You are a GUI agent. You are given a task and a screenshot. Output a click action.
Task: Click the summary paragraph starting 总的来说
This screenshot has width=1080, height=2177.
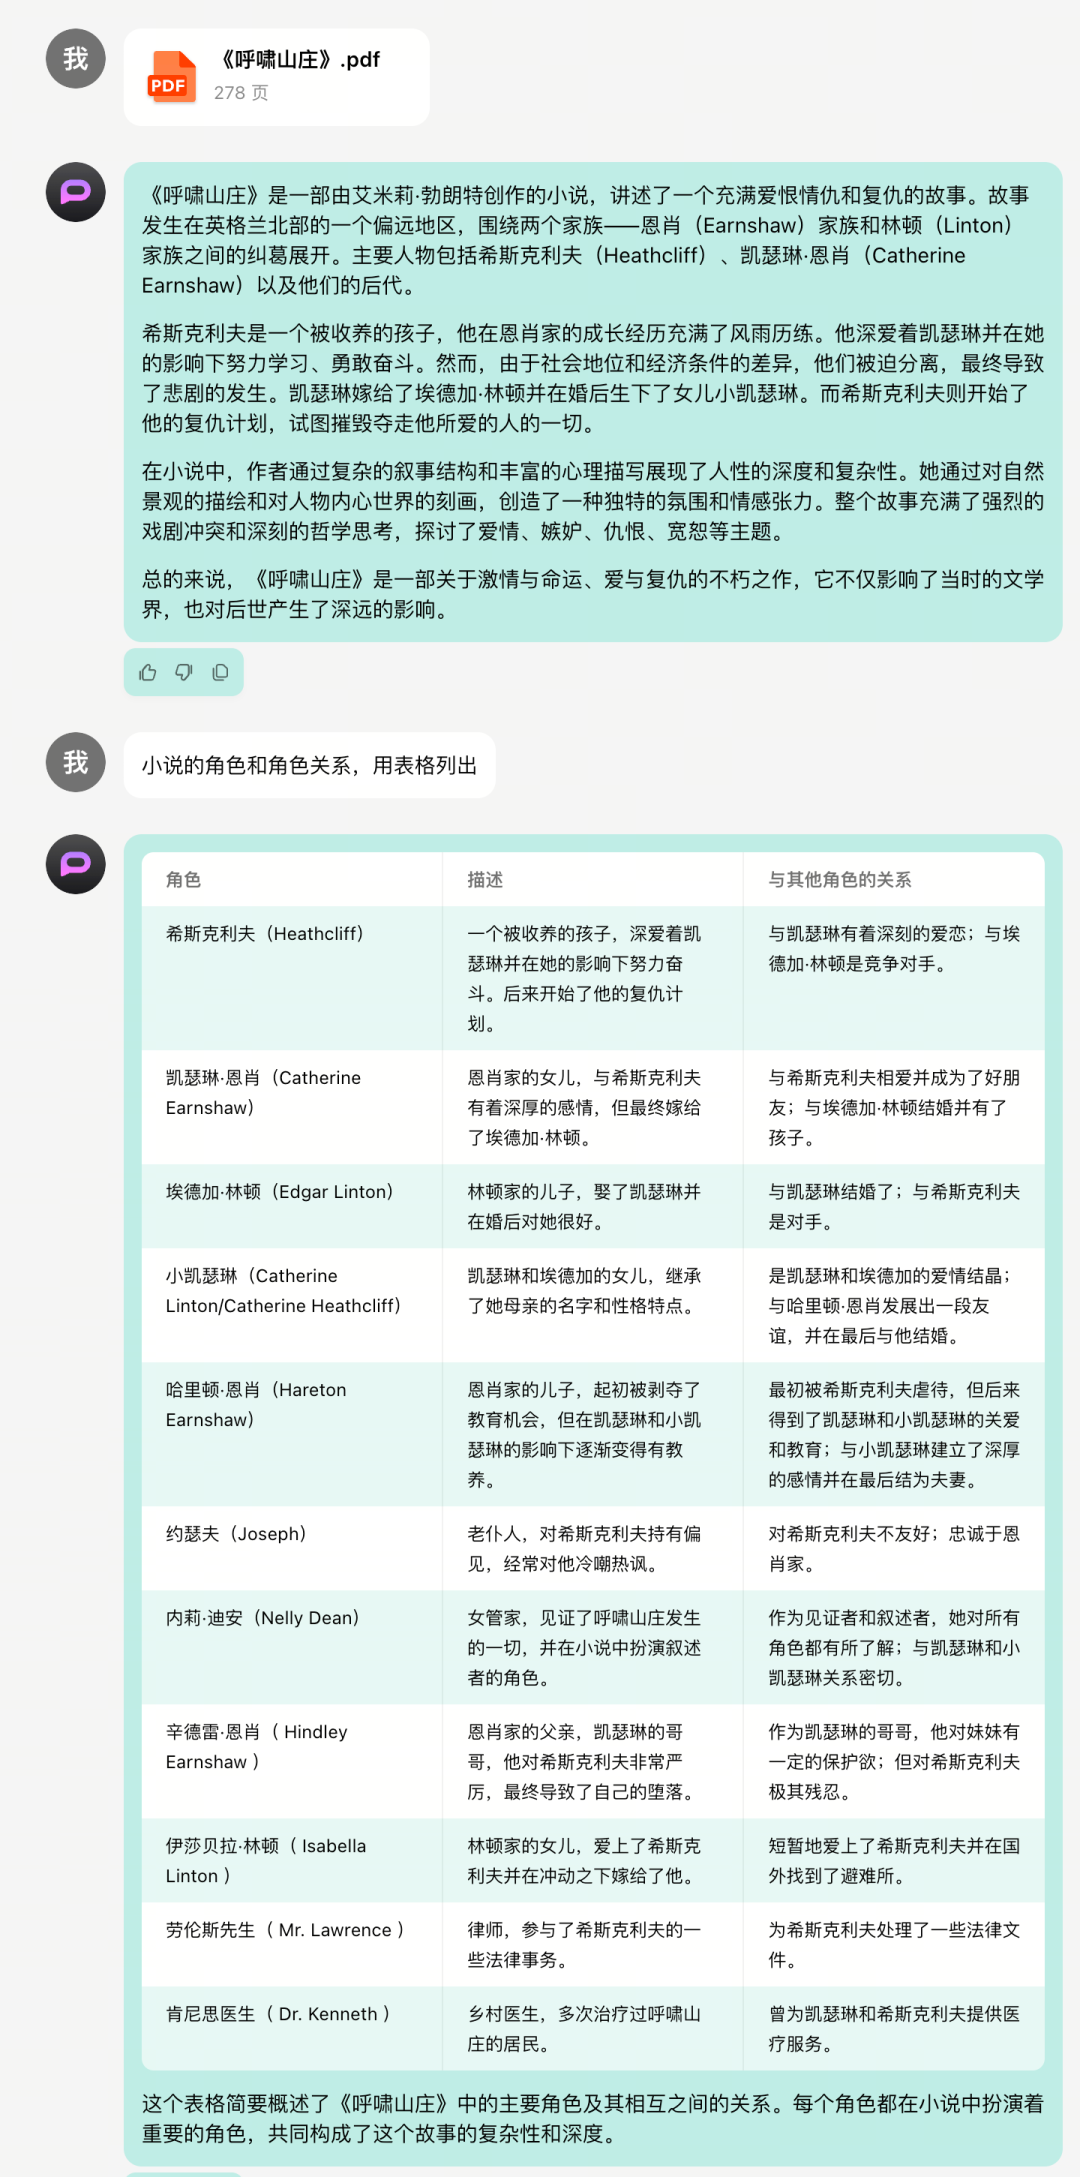(592, 594)
